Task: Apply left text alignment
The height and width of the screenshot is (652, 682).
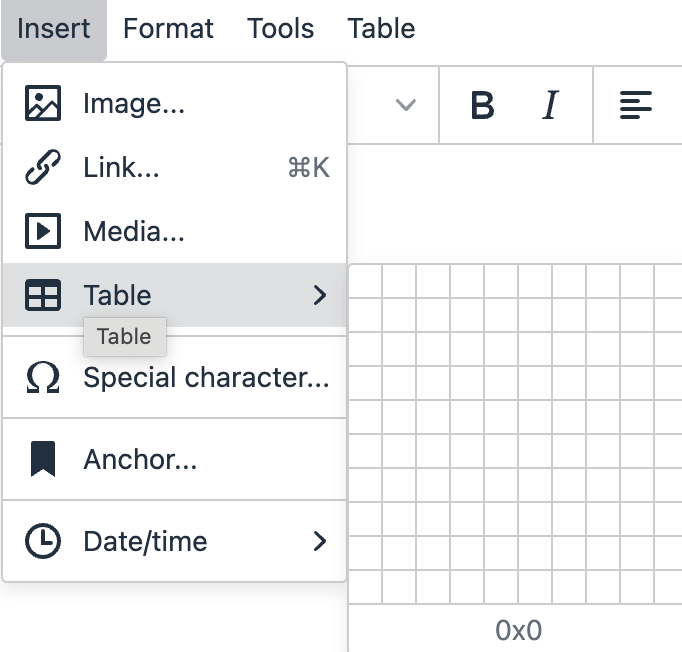Action: [x=635, y=105]
